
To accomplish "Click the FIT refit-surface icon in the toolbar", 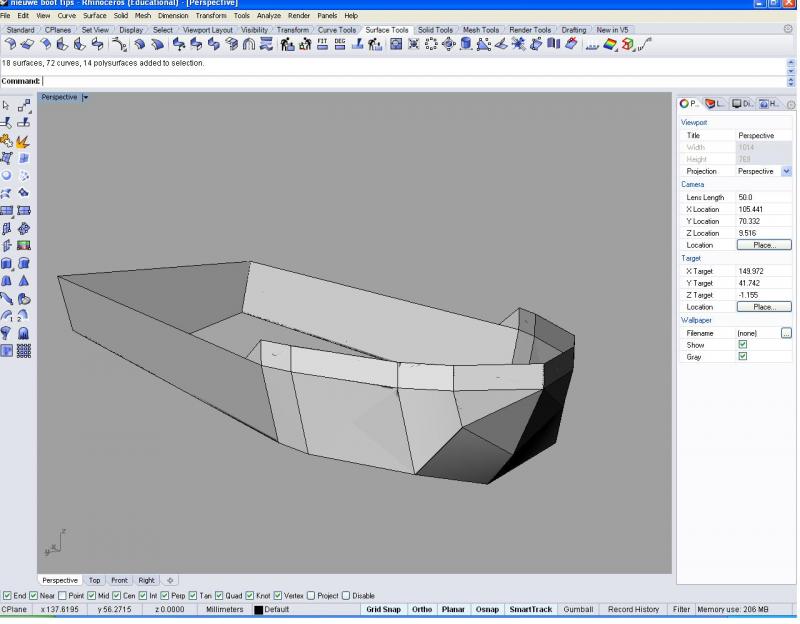I will point(322,45).
